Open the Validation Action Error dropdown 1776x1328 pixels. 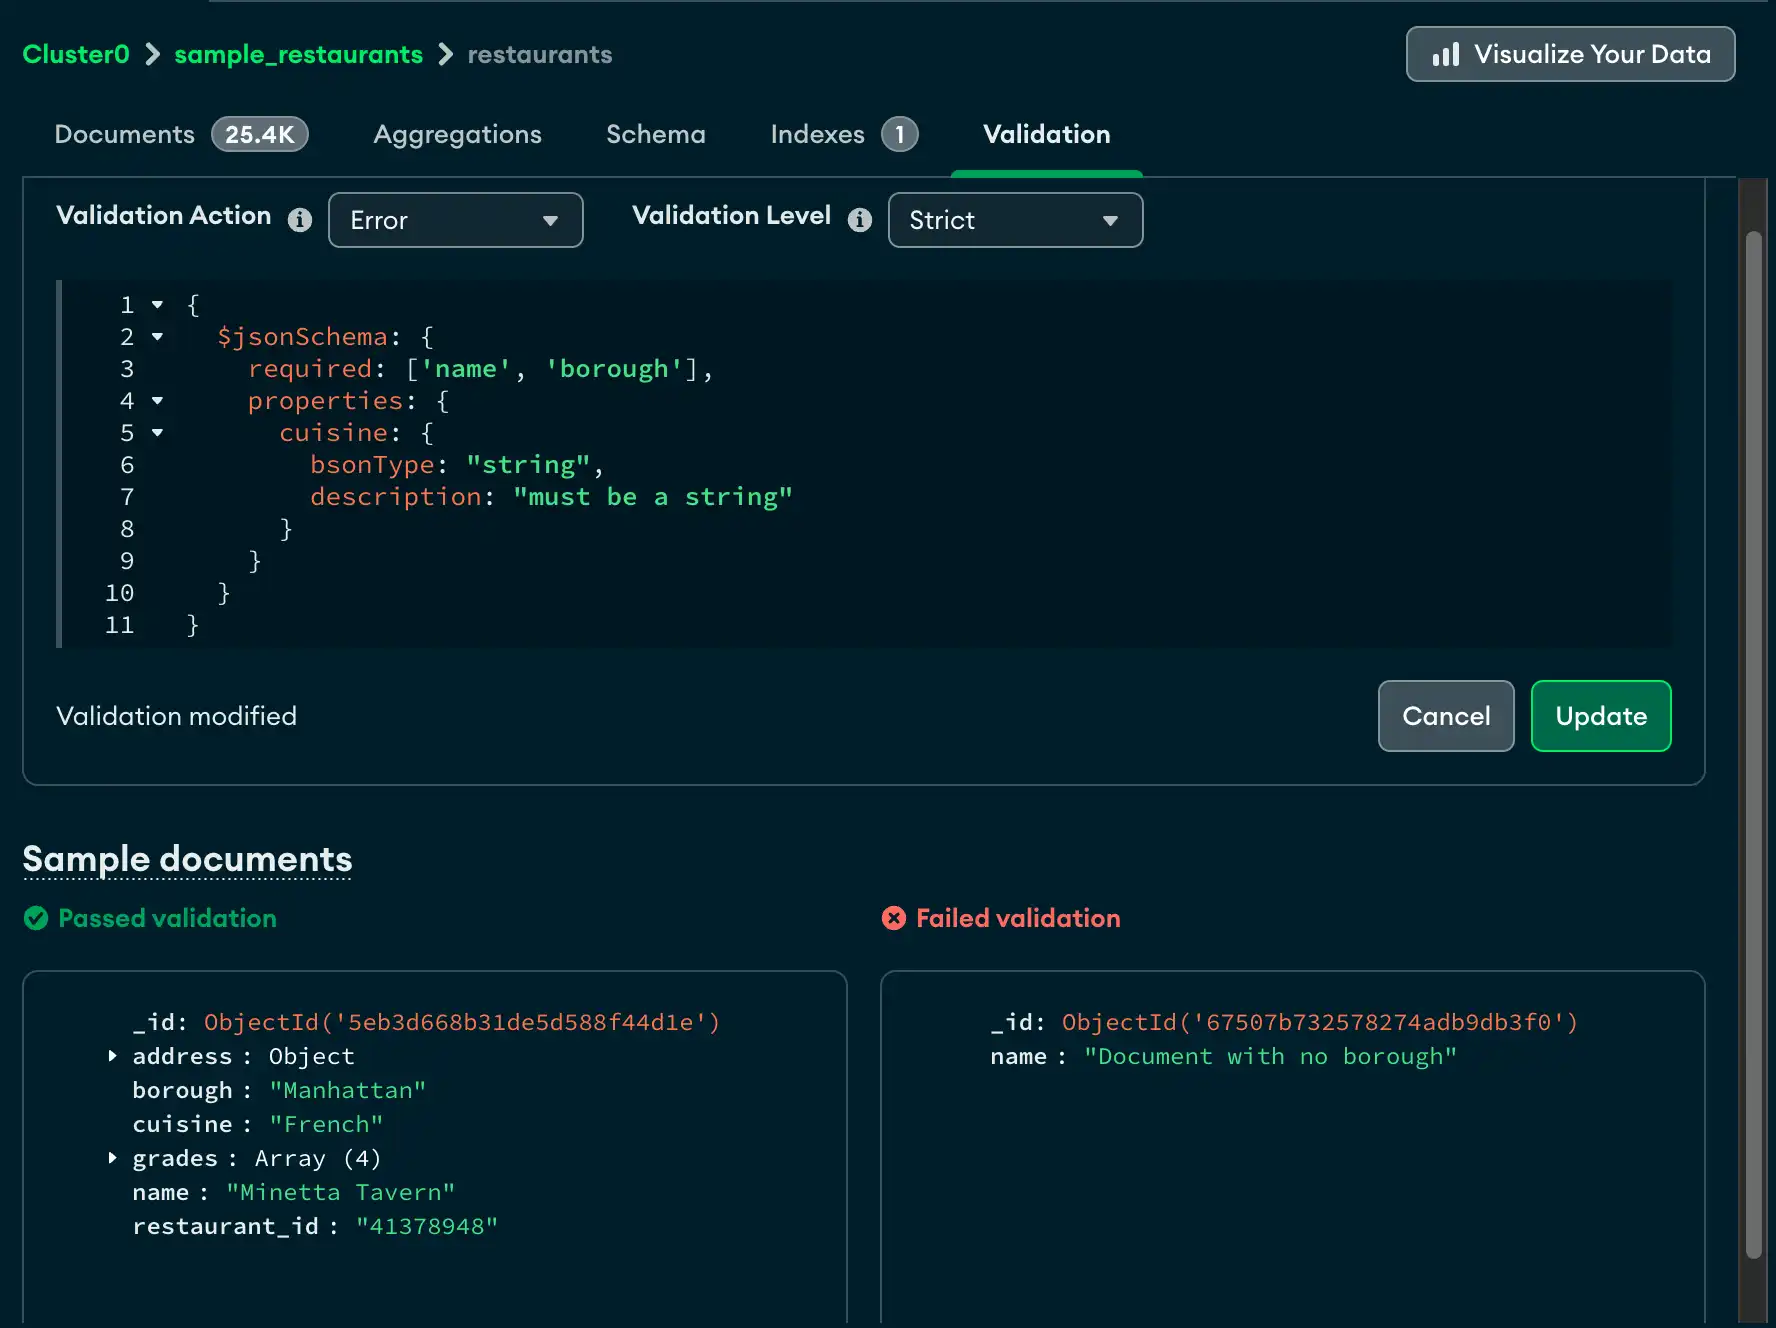(x=455, y=220)
